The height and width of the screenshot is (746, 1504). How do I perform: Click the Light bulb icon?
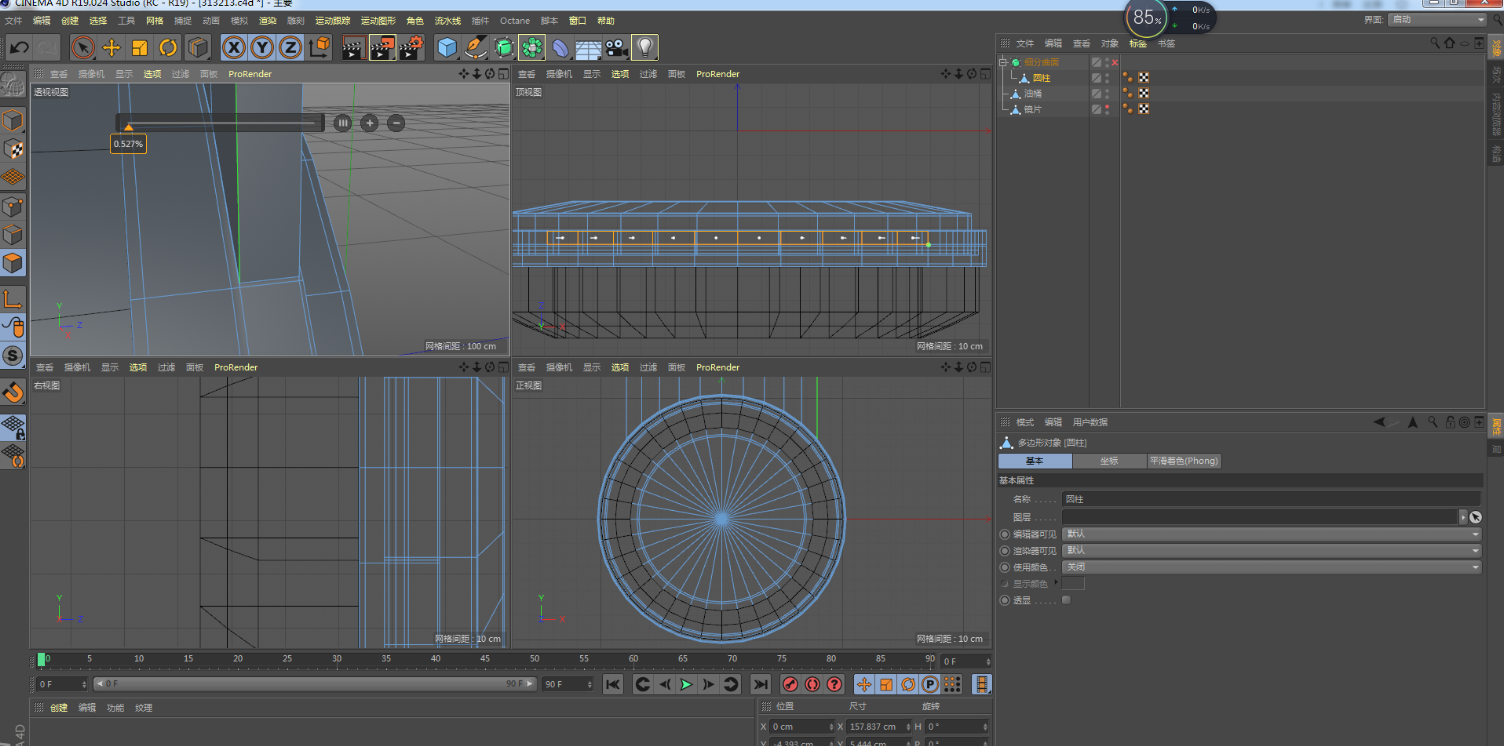pos(645,47)
